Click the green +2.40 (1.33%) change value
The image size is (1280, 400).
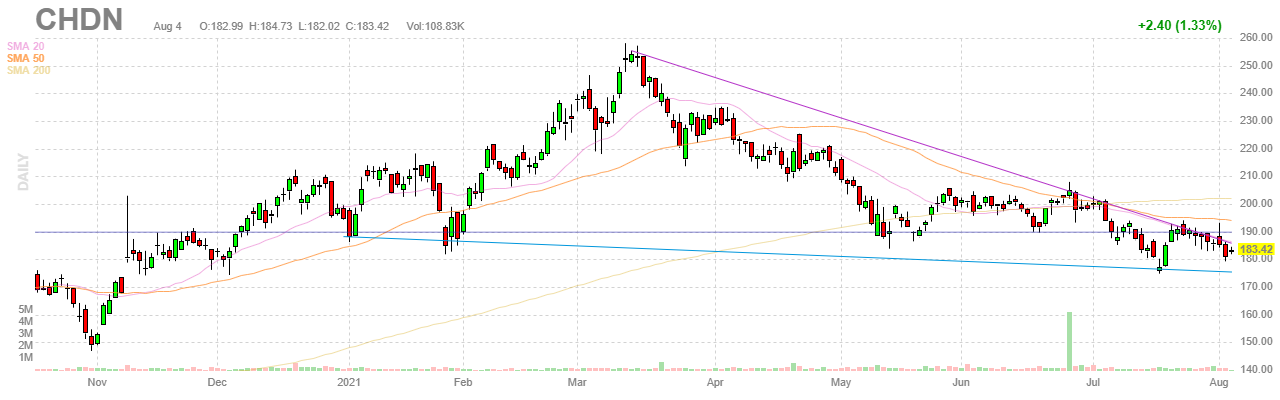point(1178,25)
